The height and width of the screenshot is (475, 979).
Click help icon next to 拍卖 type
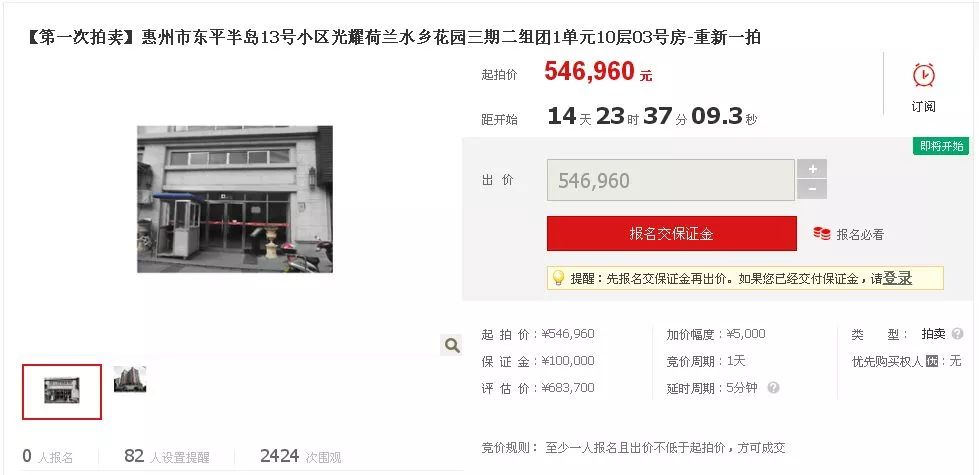click(x=957, y=335)
